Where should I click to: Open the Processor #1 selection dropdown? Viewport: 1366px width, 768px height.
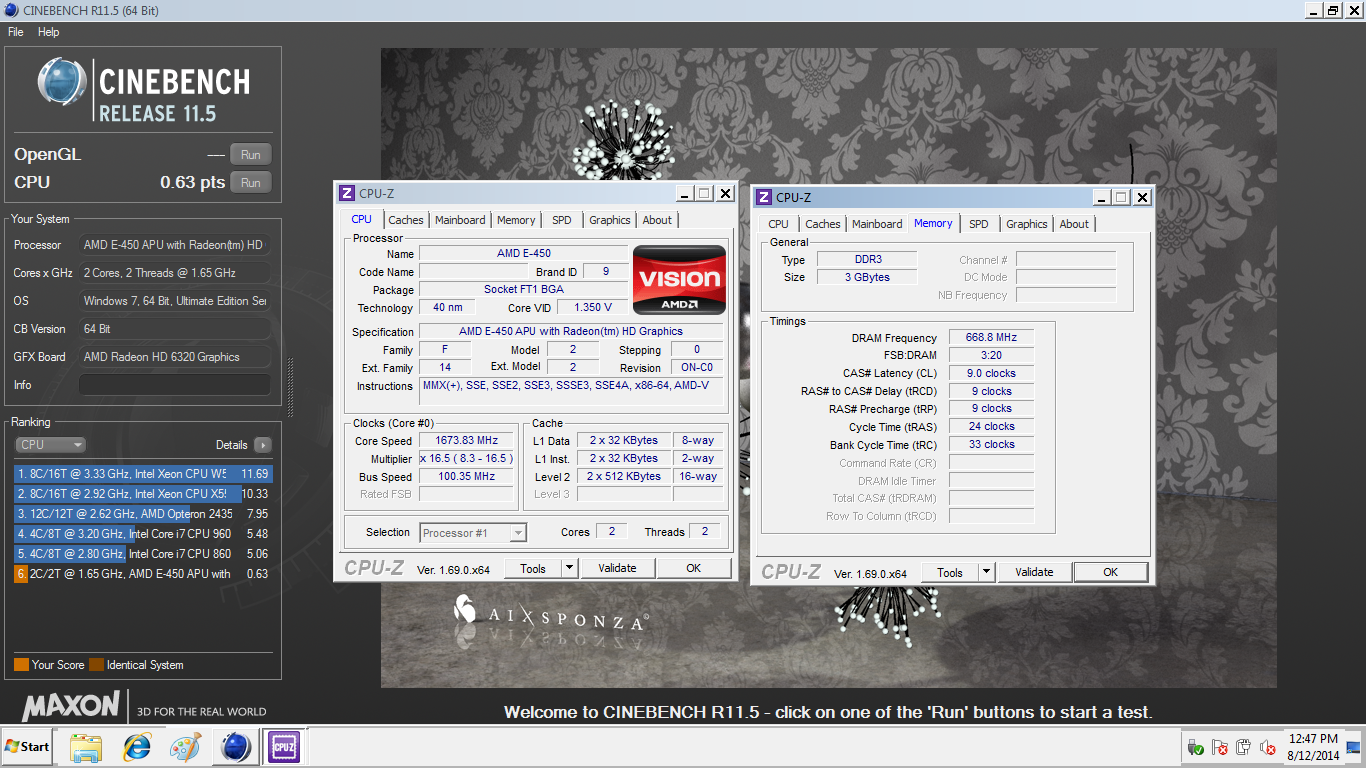[x=473, y=533]
